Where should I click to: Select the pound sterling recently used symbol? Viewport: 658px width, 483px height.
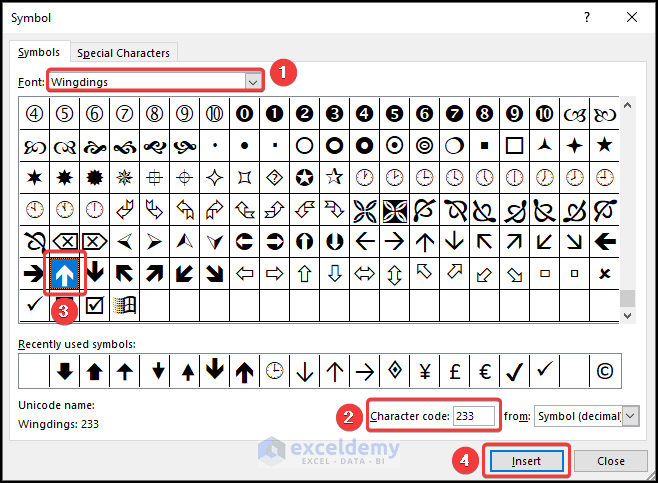pos(454,371)
